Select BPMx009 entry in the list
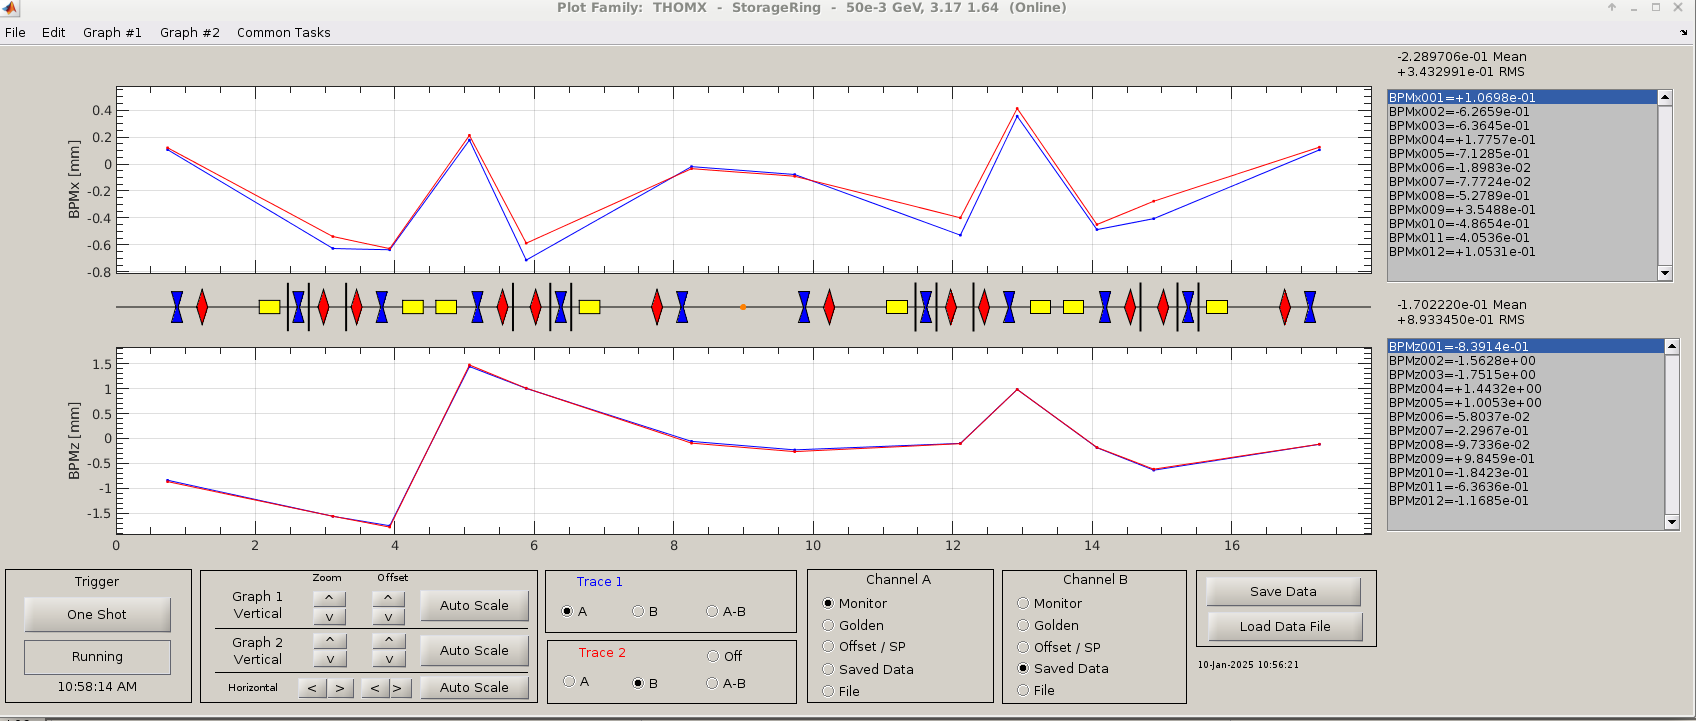Viewport: 1696px width, 721px height. click(1461, 210)
